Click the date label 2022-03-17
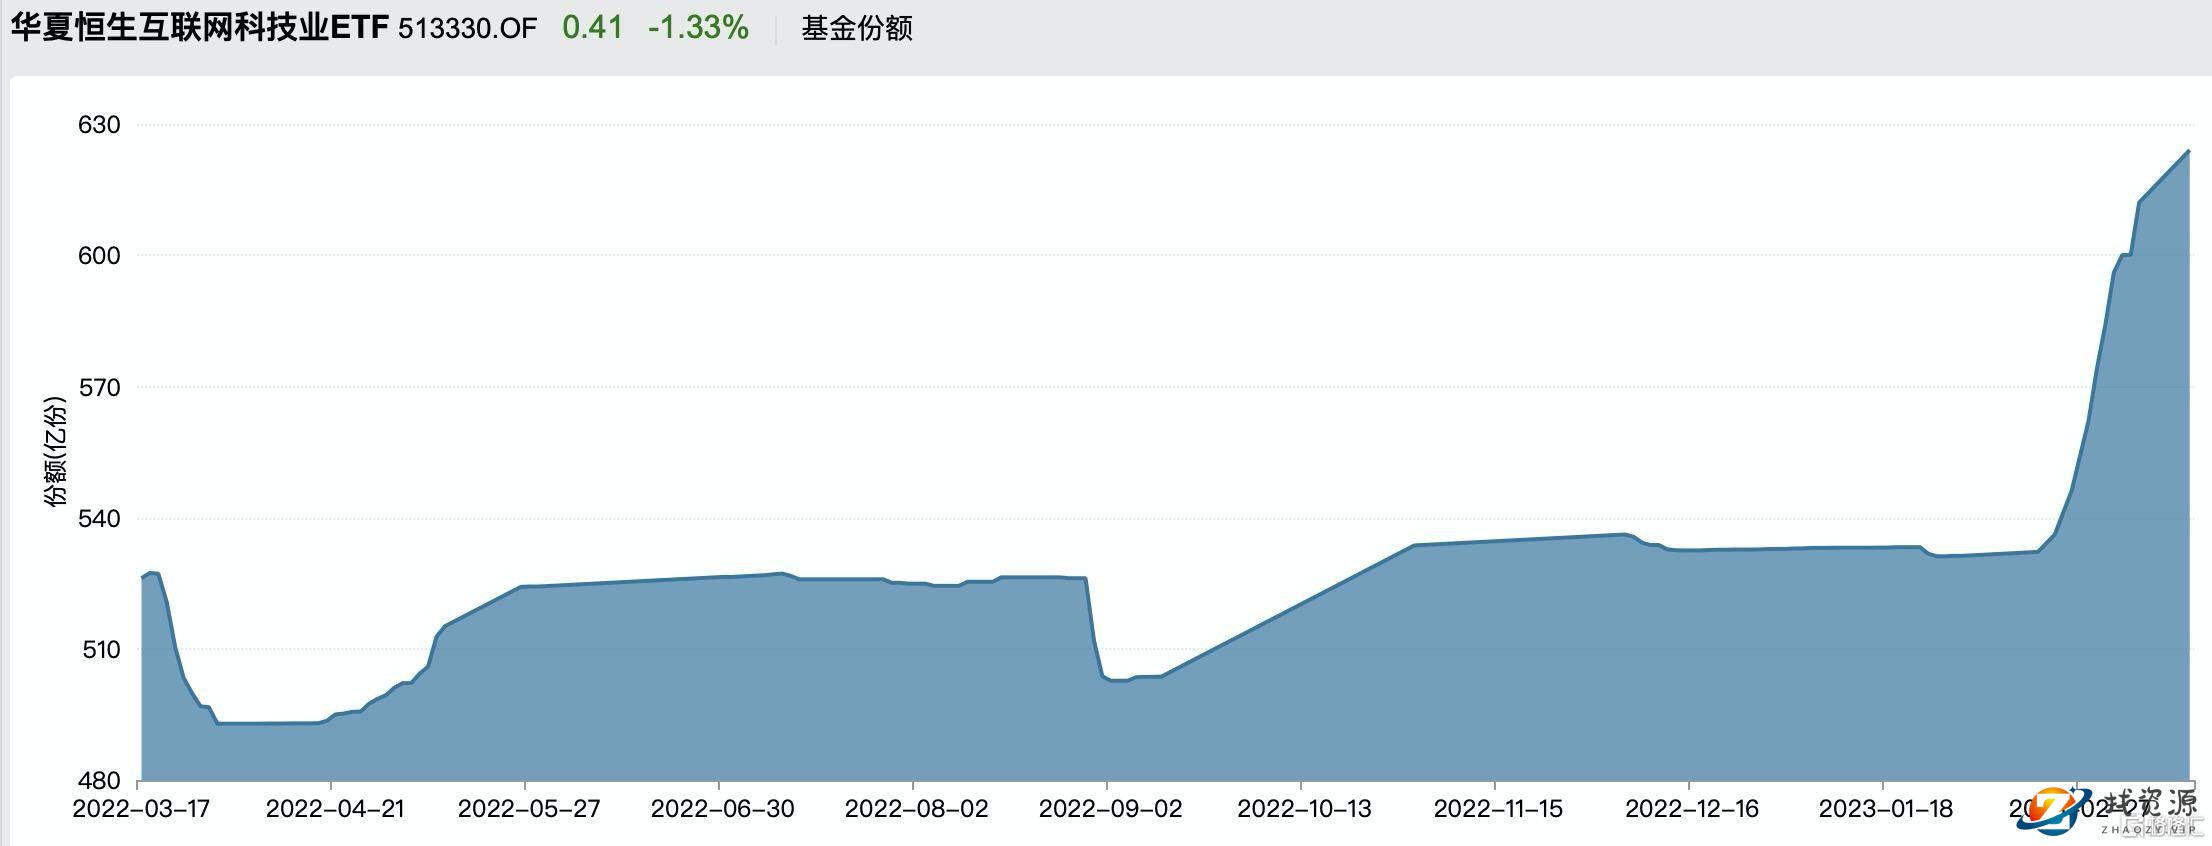 click(x=141, y=809)
